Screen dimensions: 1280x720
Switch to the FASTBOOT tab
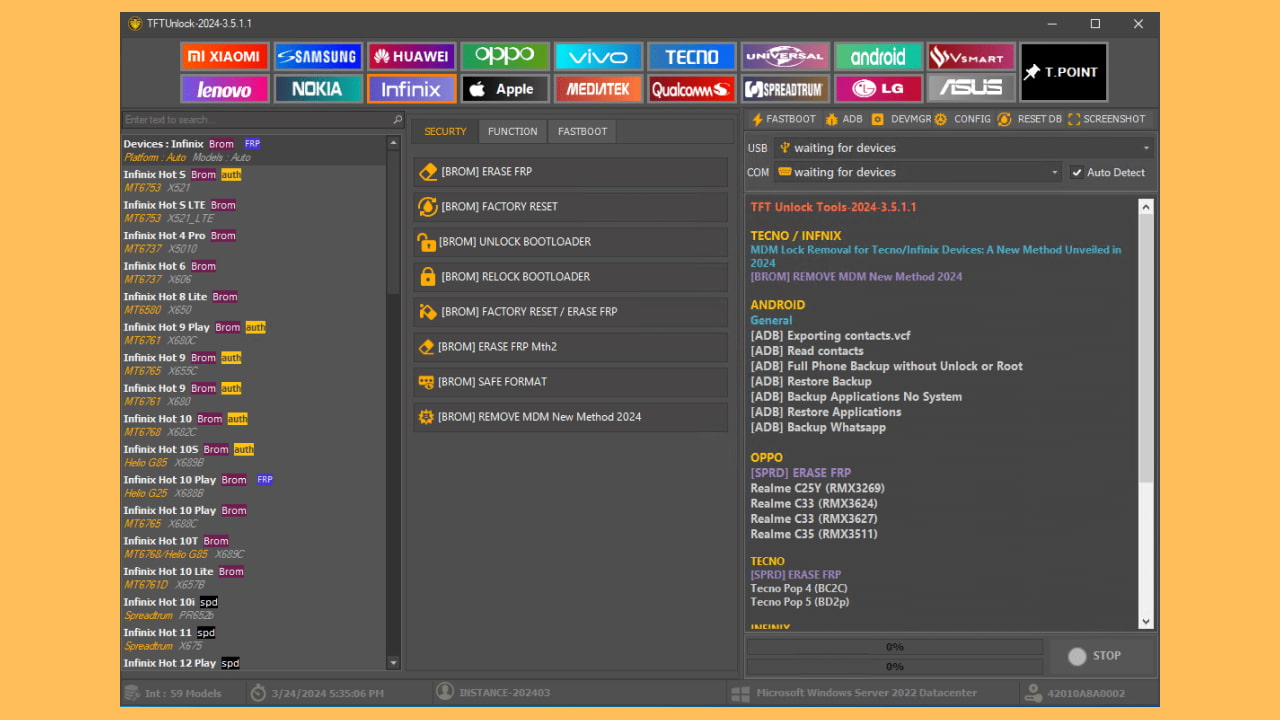point(582,131)
